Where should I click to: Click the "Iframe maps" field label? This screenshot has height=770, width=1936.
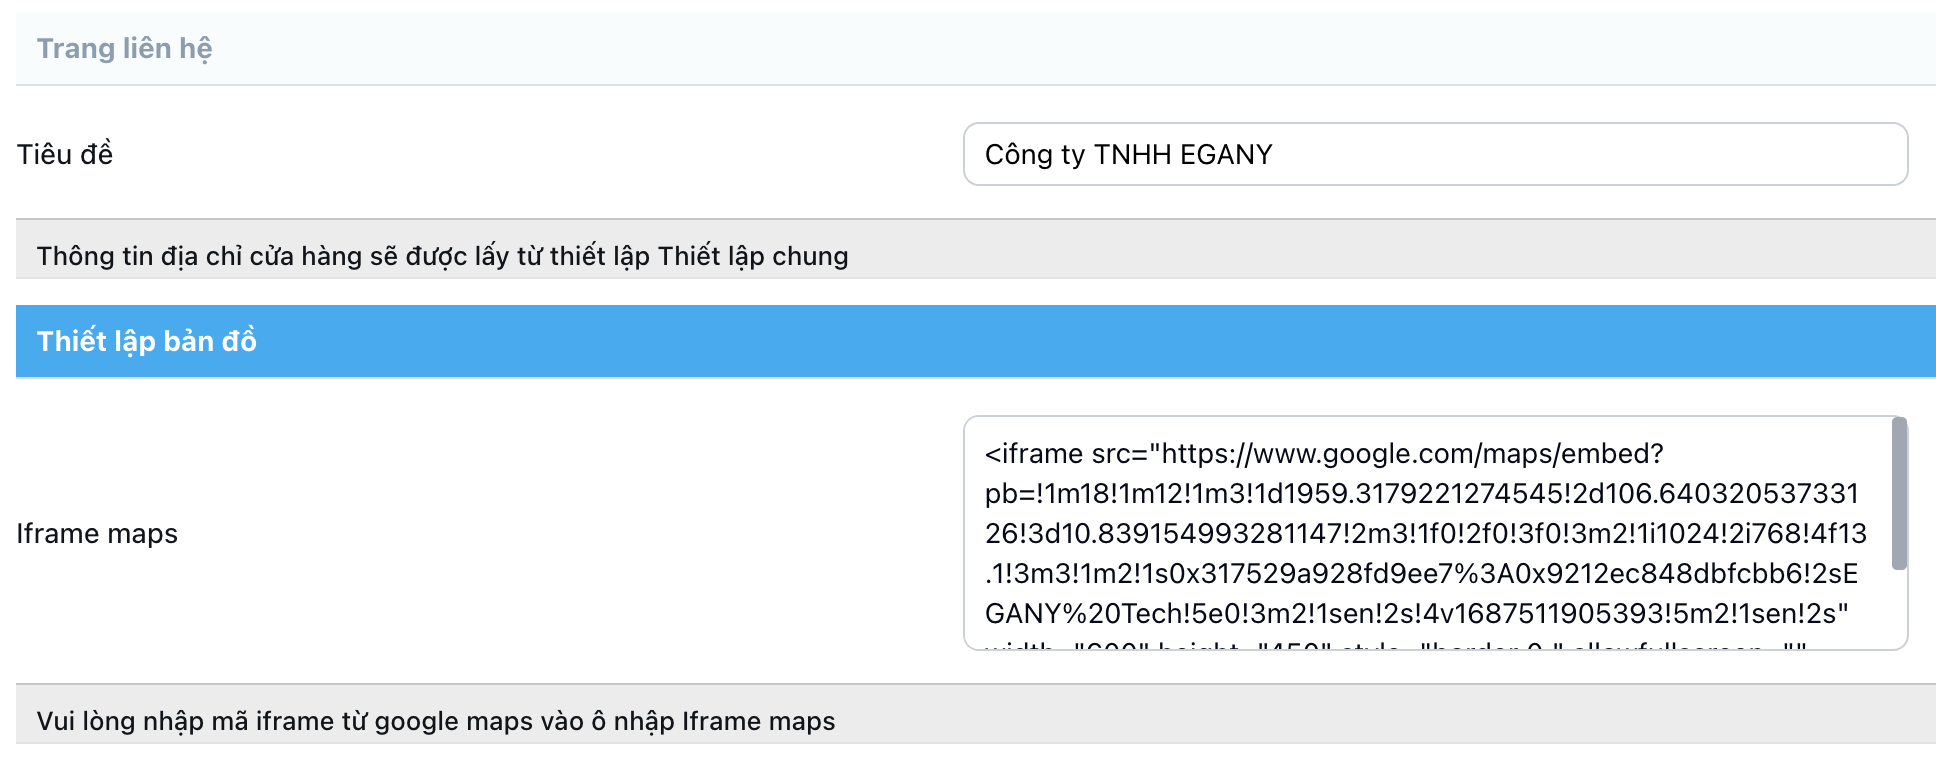97,534
